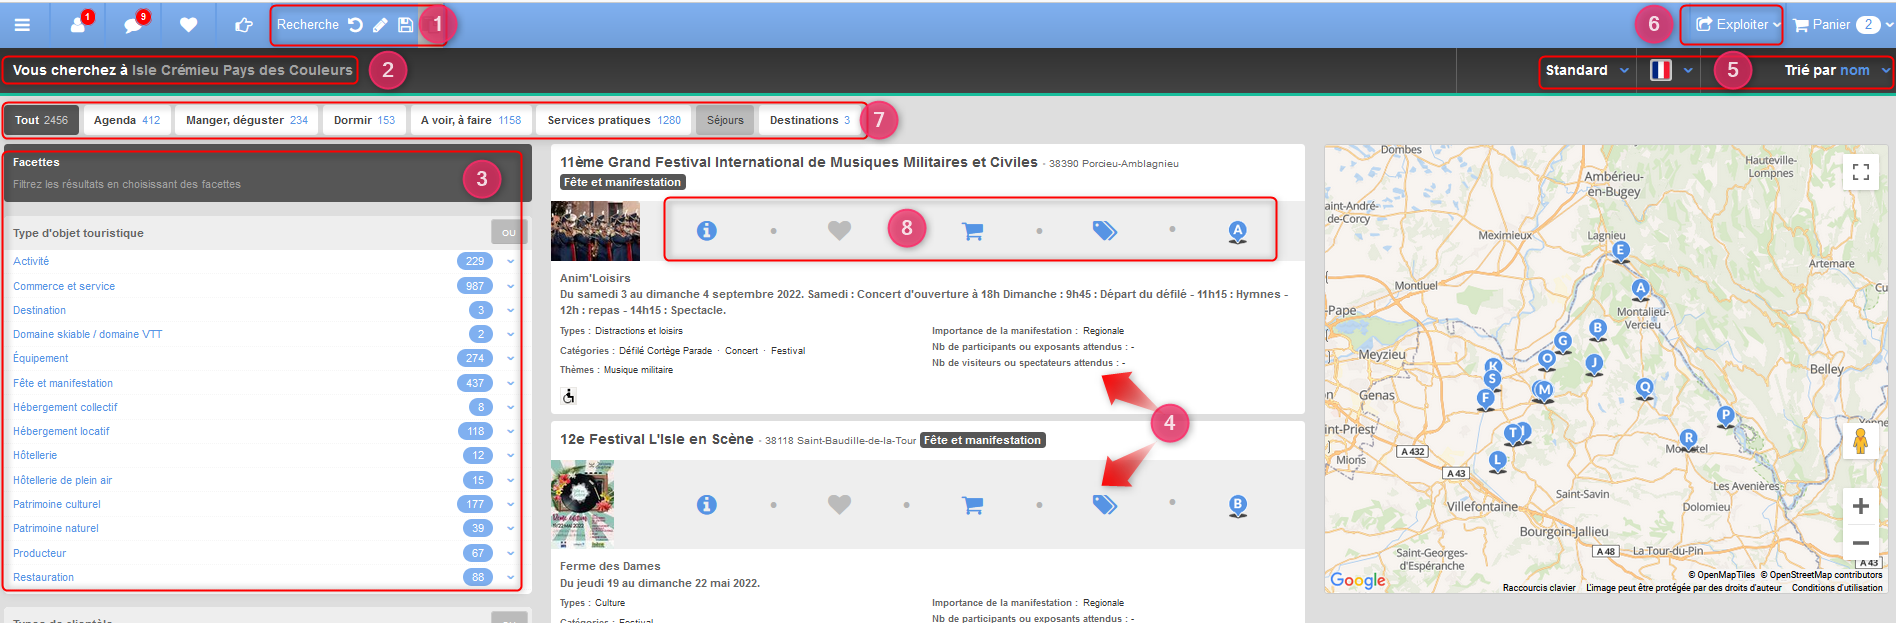Open the Standard display mode dropdown
This screenshot has width=1896, height=623.
pos(1587,70)
